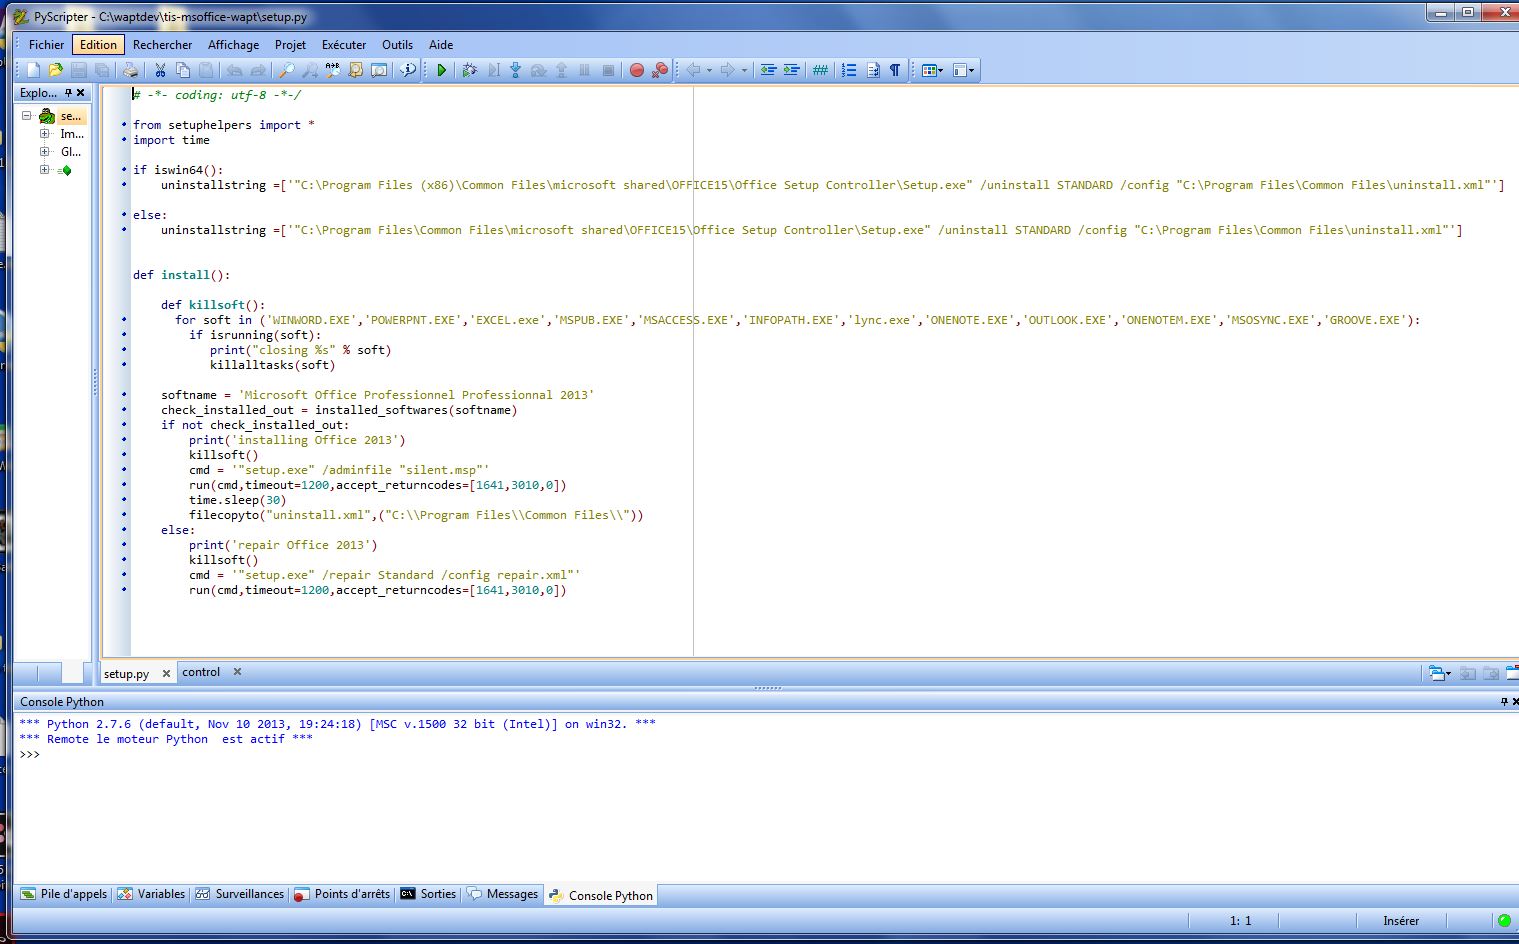The width and height of the screenshot is (1519, 944).
Task: Show the Surveillances panel
Action: tap(240, 894)
